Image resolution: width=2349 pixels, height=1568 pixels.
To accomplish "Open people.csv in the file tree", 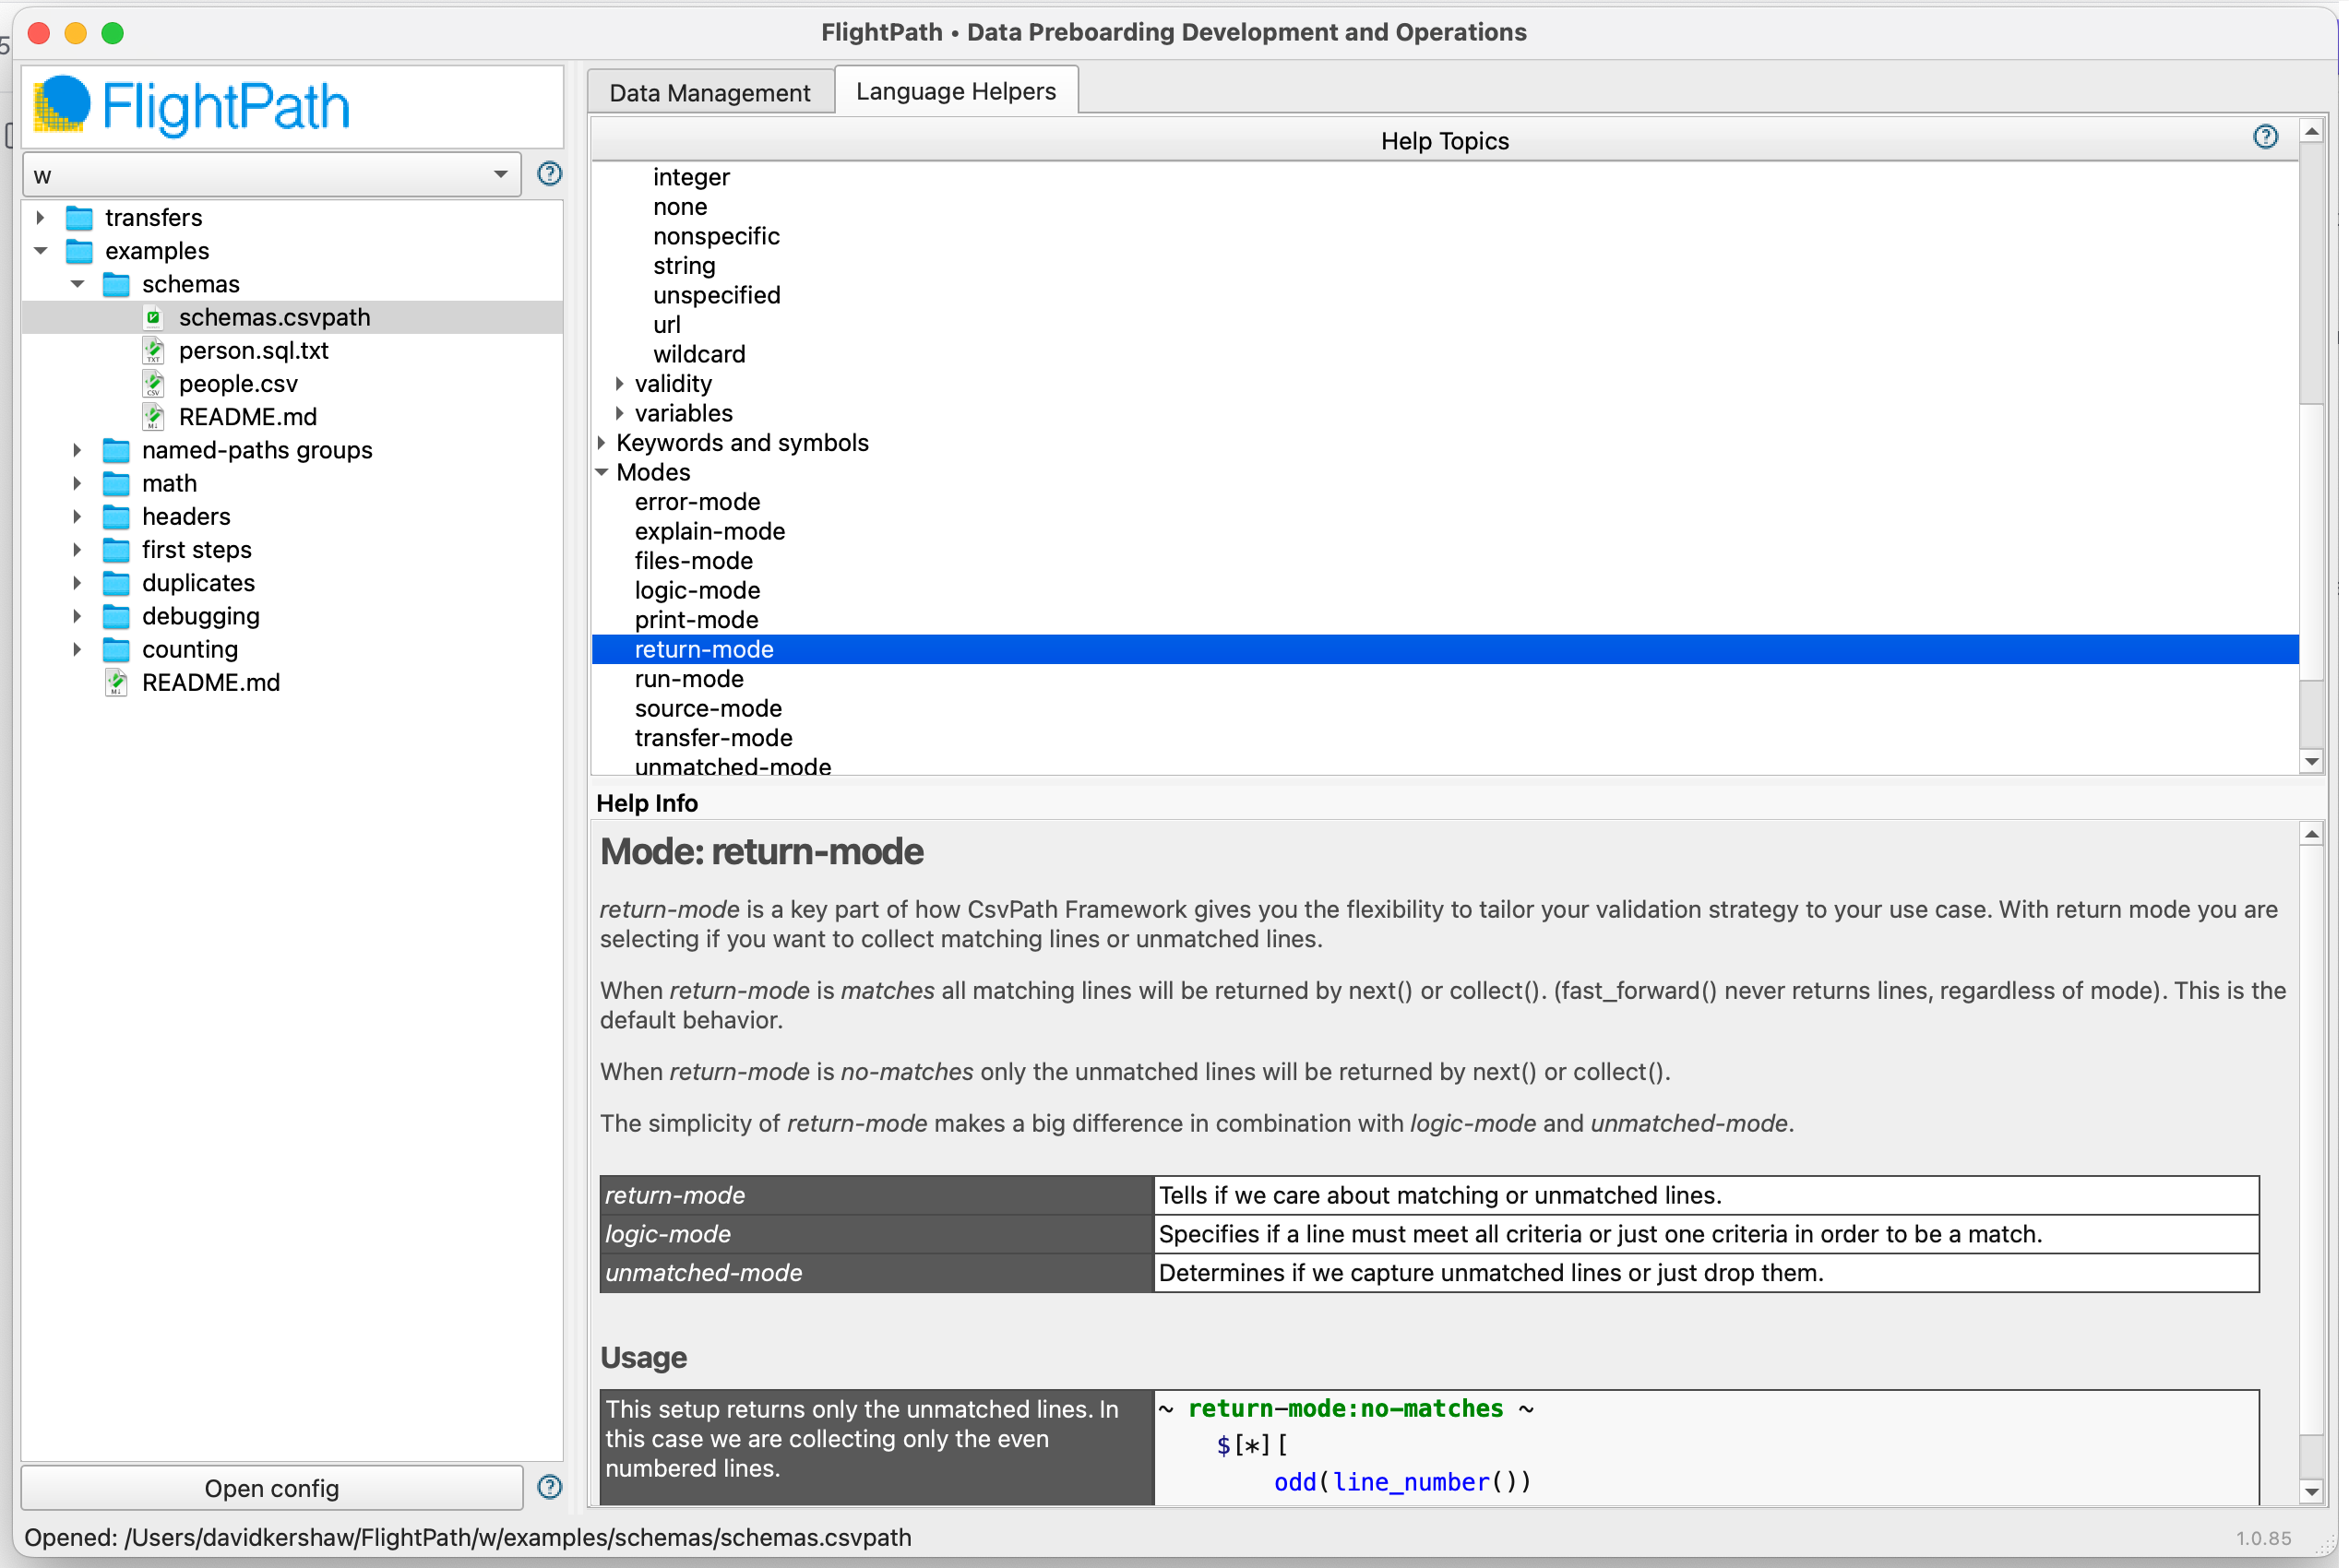I will click(x=239, y=384).
